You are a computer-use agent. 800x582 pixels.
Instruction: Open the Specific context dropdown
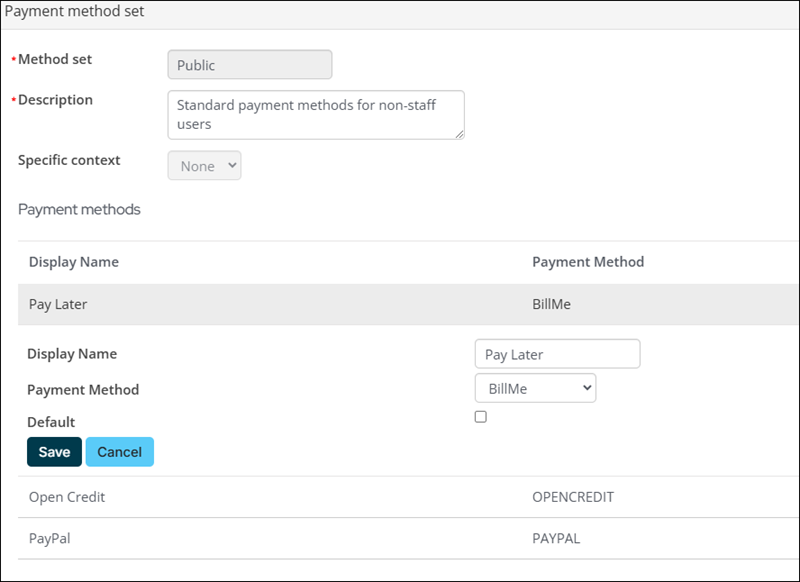(x=204, y=165)
